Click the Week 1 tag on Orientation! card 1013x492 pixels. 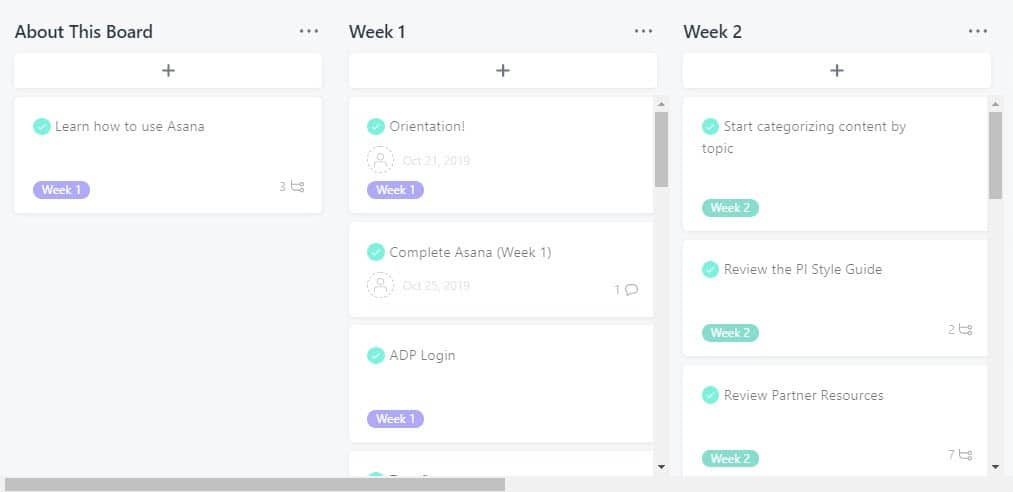(x=395, y=190)
